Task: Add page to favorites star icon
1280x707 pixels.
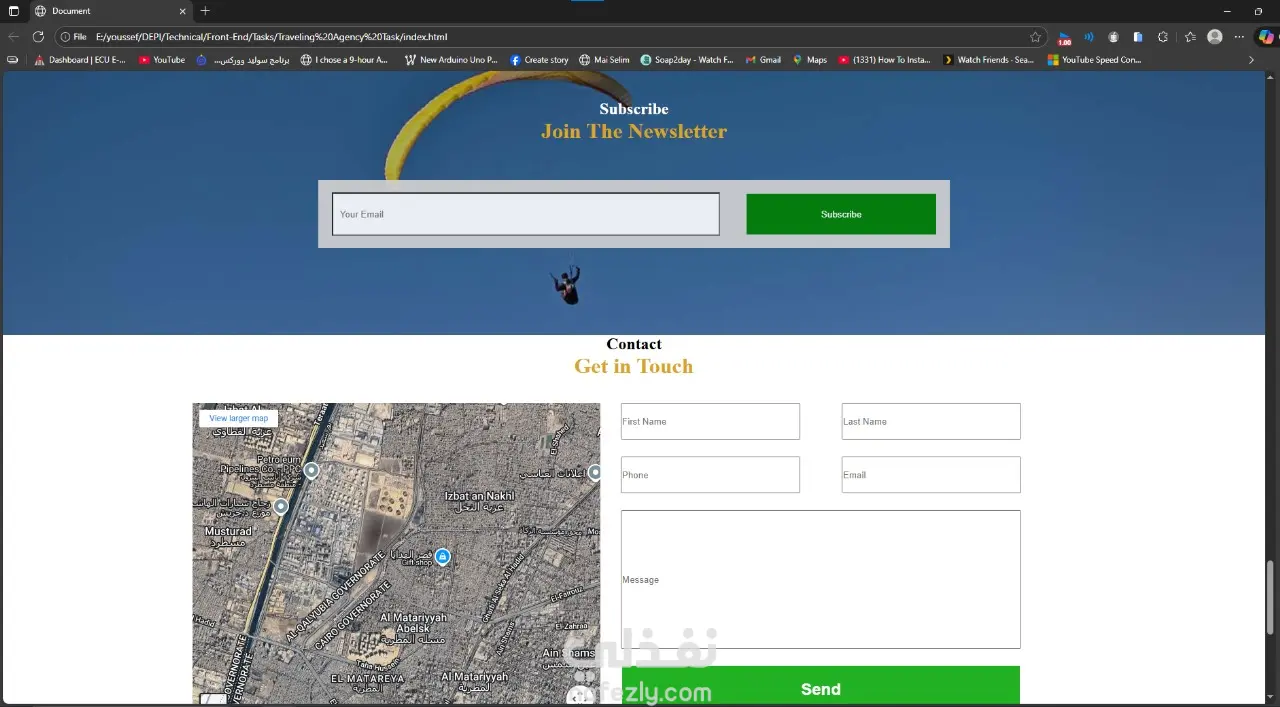Action: coord(1035,37)
